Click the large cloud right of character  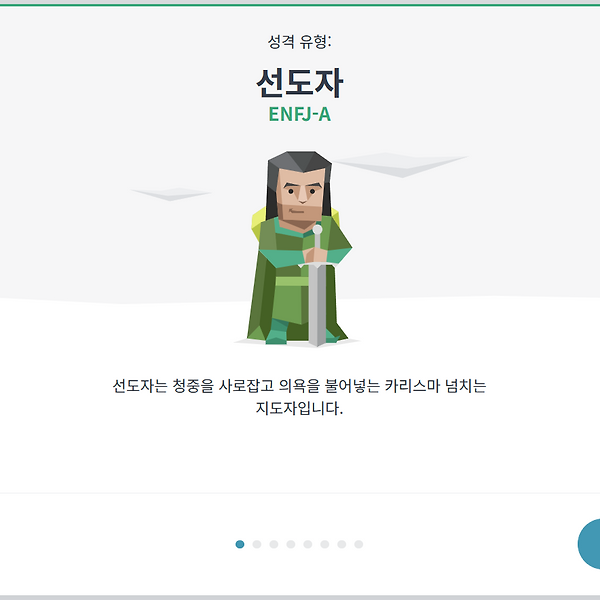click(400, 165)
